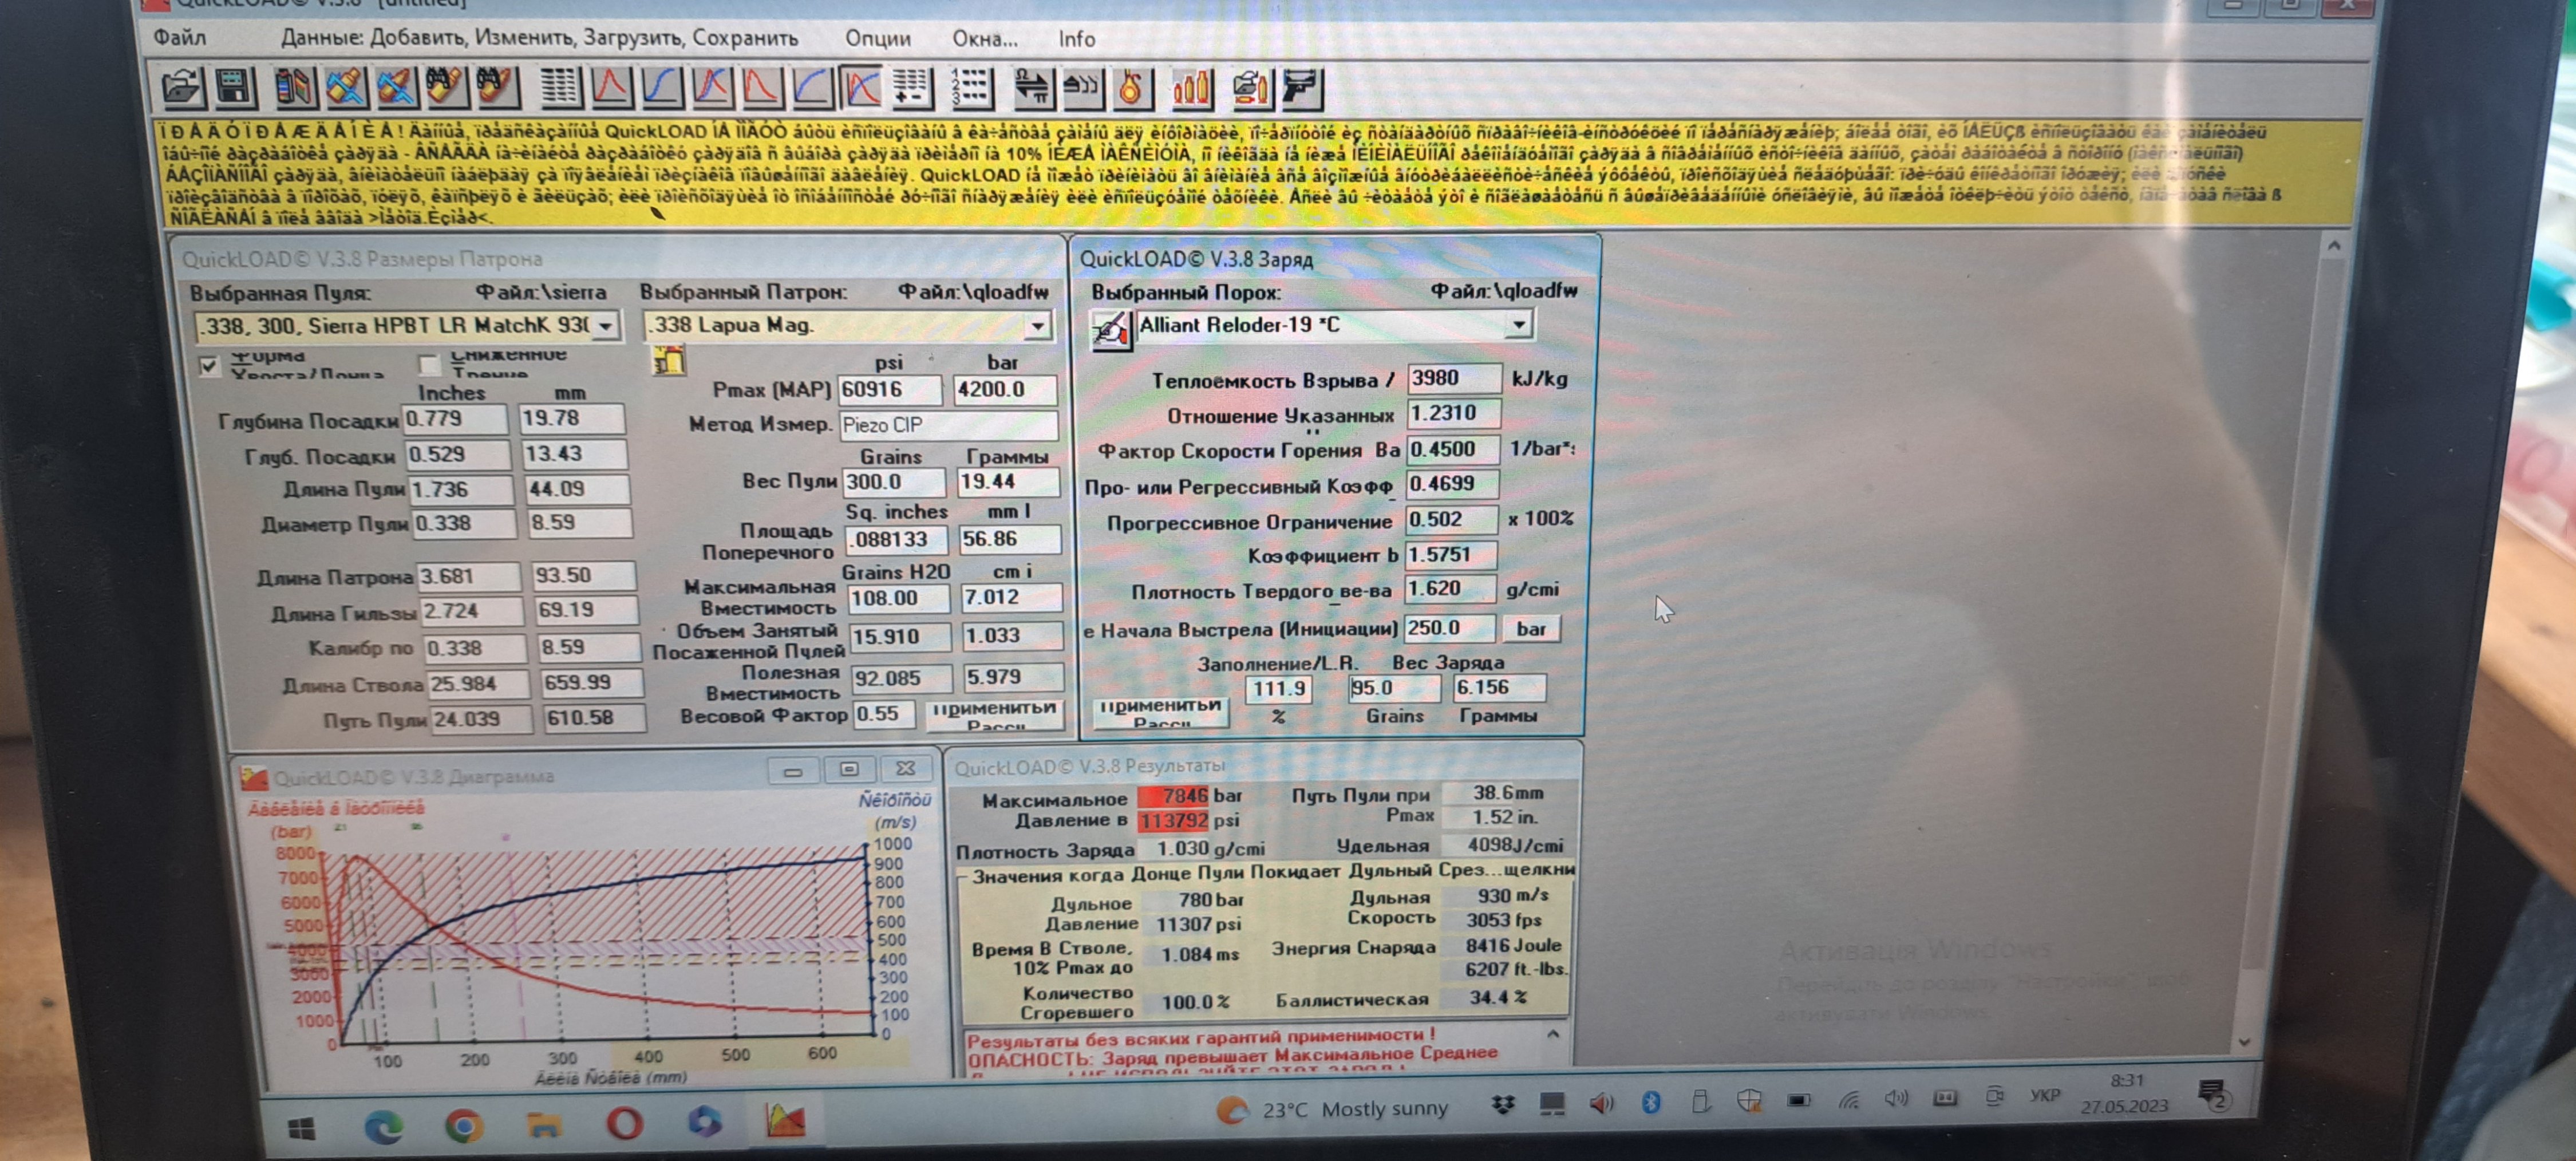Screen dimensions: 2576x1161
Task: Click small cartridge icon below .338 Lapua Mag.
Action: point(669,360)
